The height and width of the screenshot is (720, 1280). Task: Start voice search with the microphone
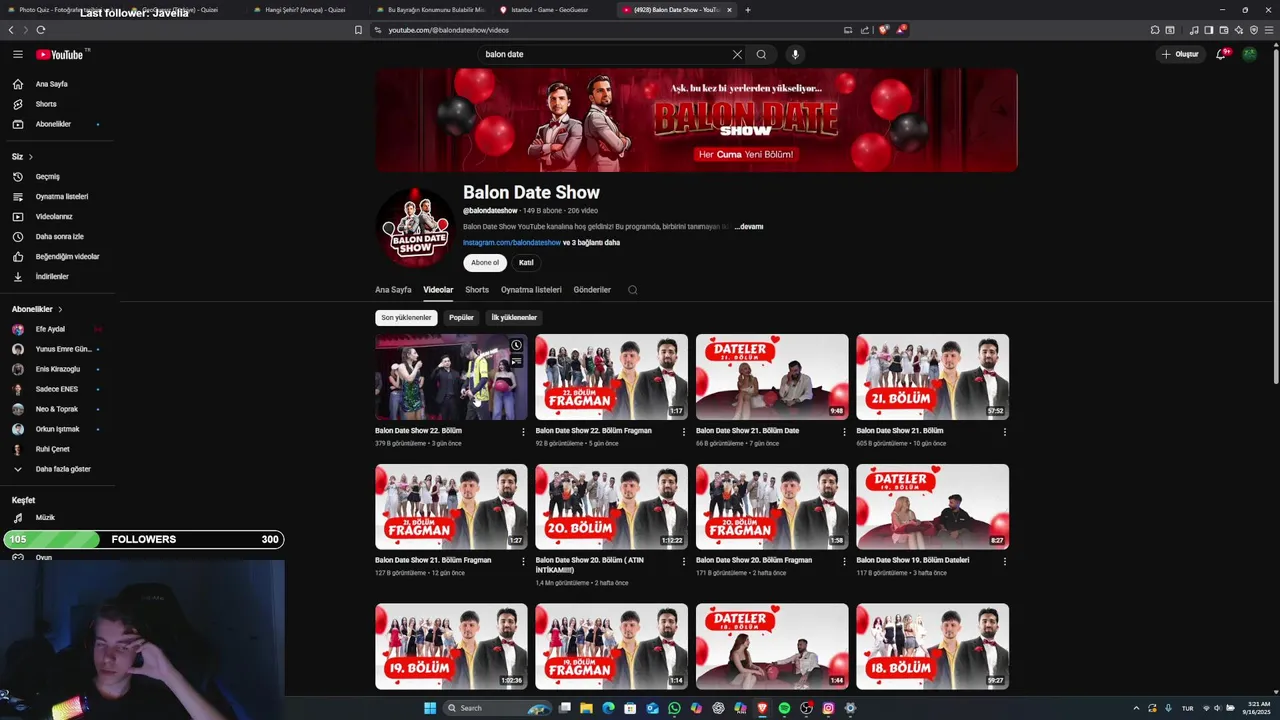[795, 54]
